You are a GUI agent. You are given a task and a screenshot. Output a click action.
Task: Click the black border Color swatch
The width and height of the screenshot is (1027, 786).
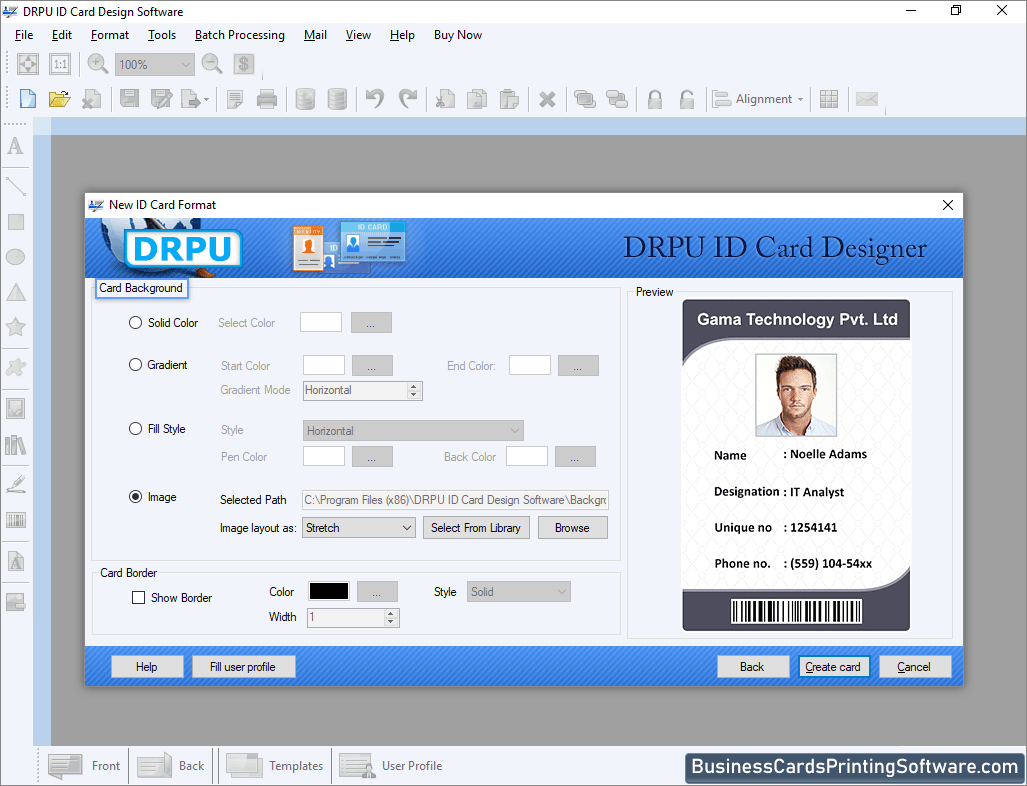328,591
